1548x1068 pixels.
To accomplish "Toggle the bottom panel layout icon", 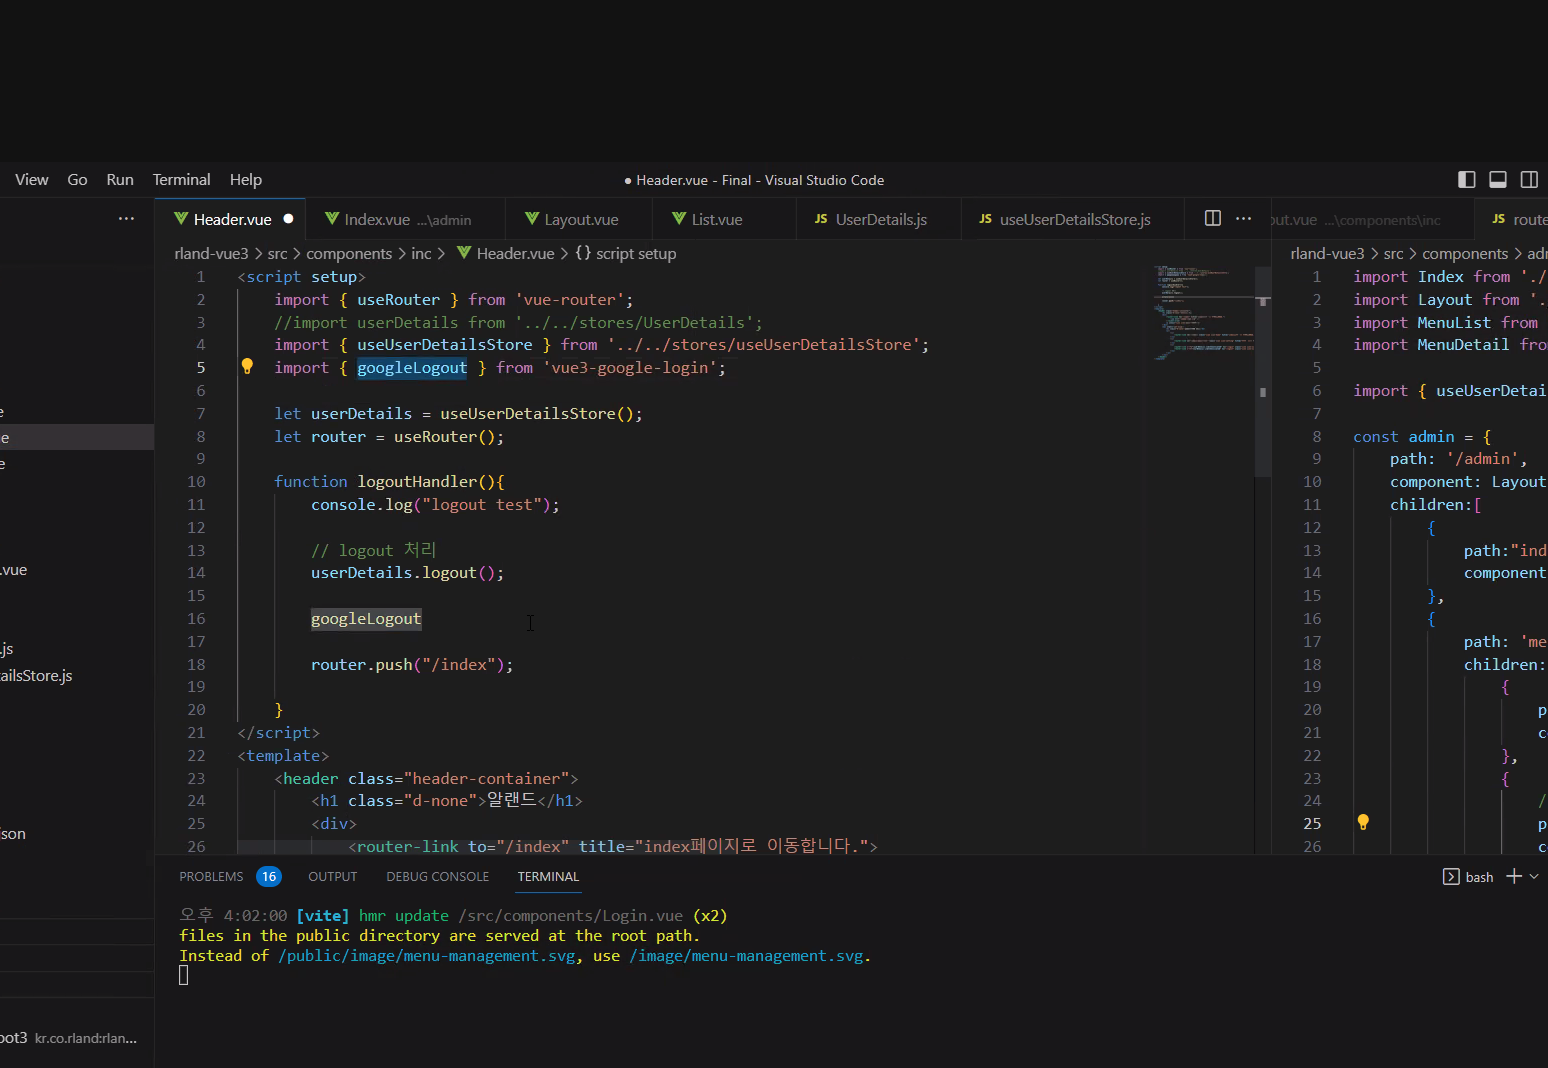I will pyautogui.click(x=1498, y=180).
